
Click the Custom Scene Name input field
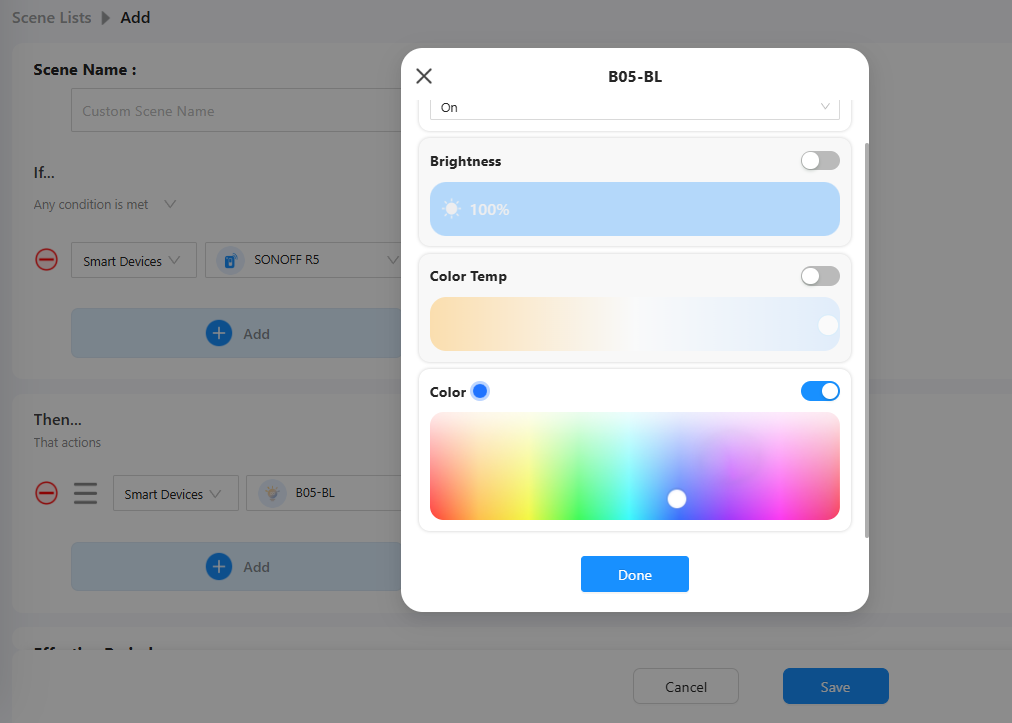pyautogui.click(x=235, y=111)
